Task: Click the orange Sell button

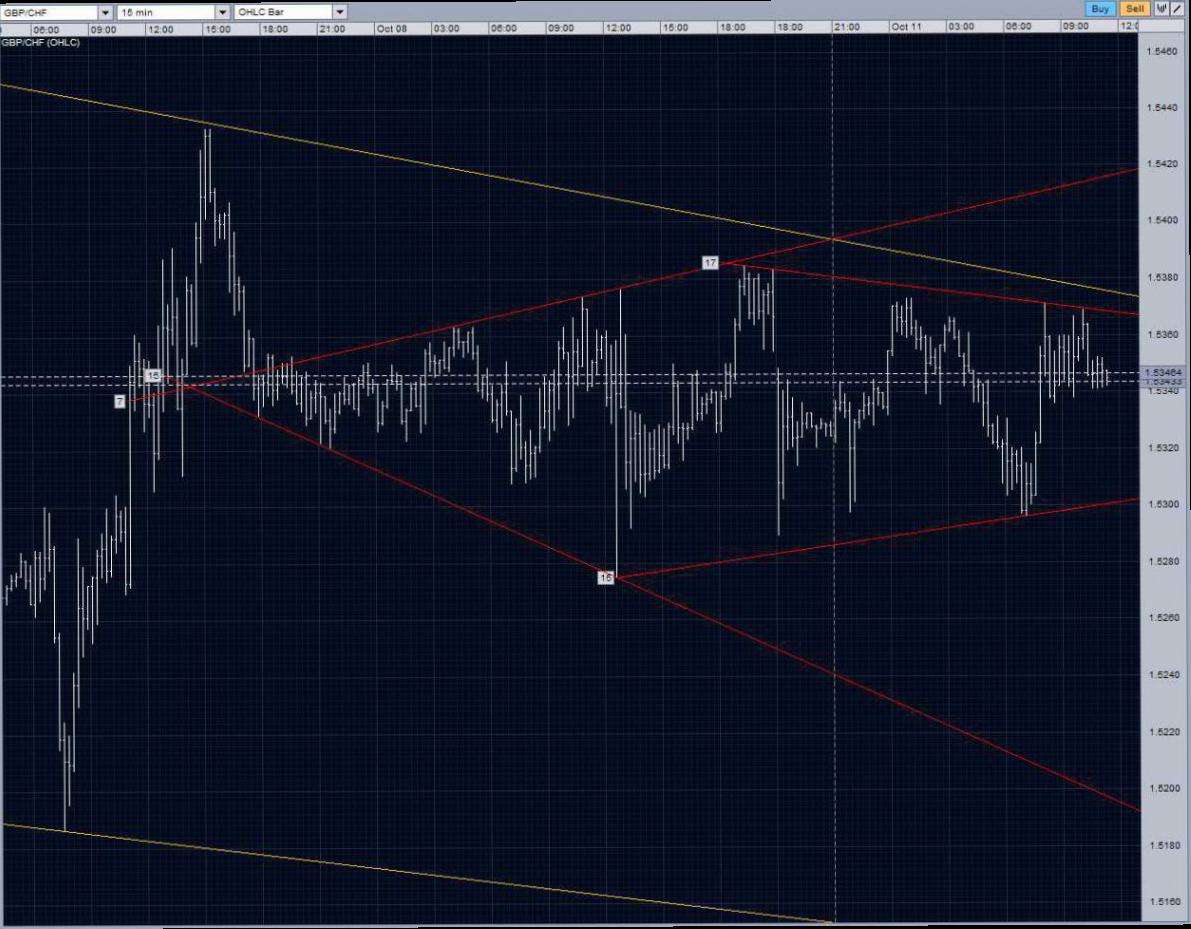Action: (1134, 9)
